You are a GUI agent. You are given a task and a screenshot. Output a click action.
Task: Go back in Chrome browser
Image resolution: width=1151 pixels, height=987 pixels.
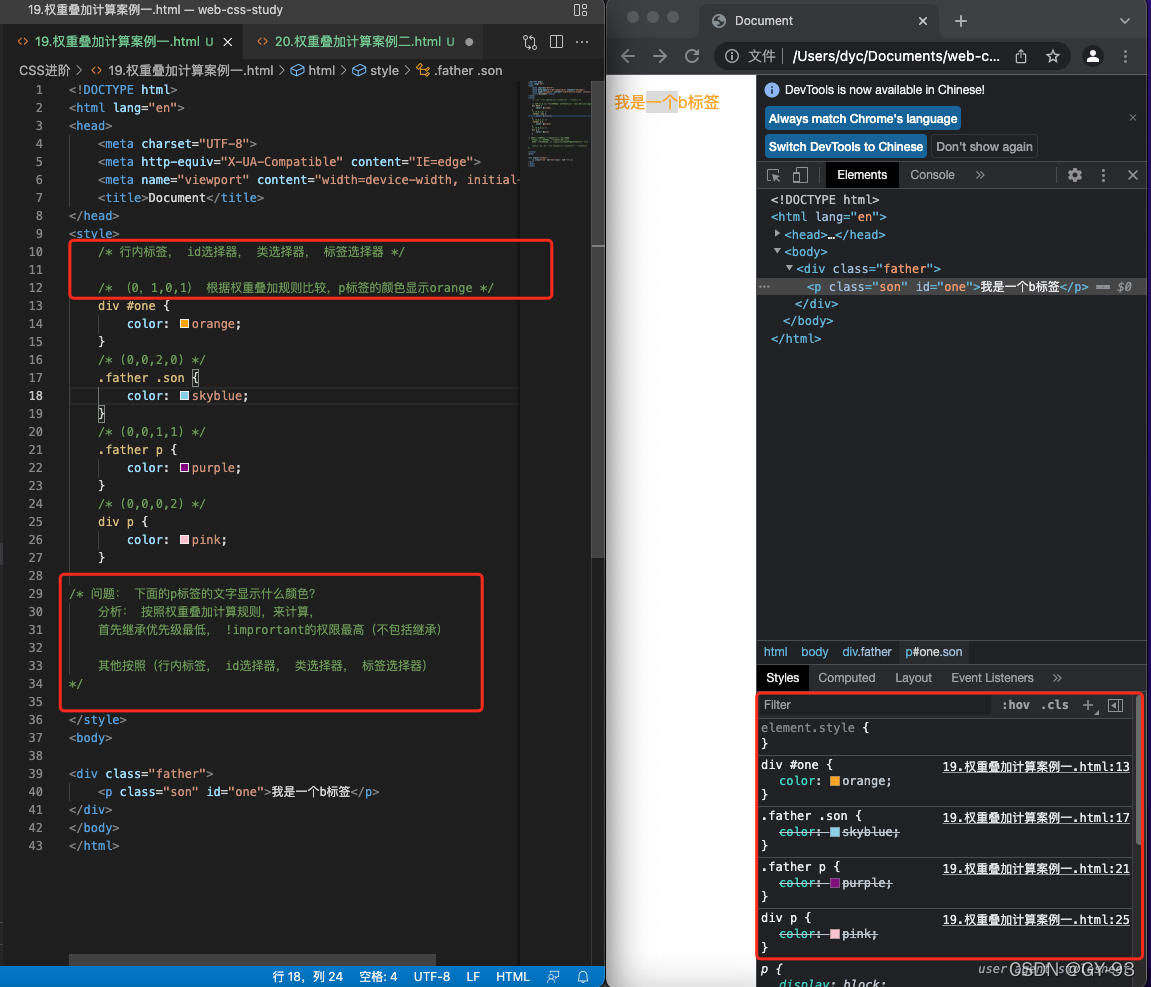(x=628, y=56)
